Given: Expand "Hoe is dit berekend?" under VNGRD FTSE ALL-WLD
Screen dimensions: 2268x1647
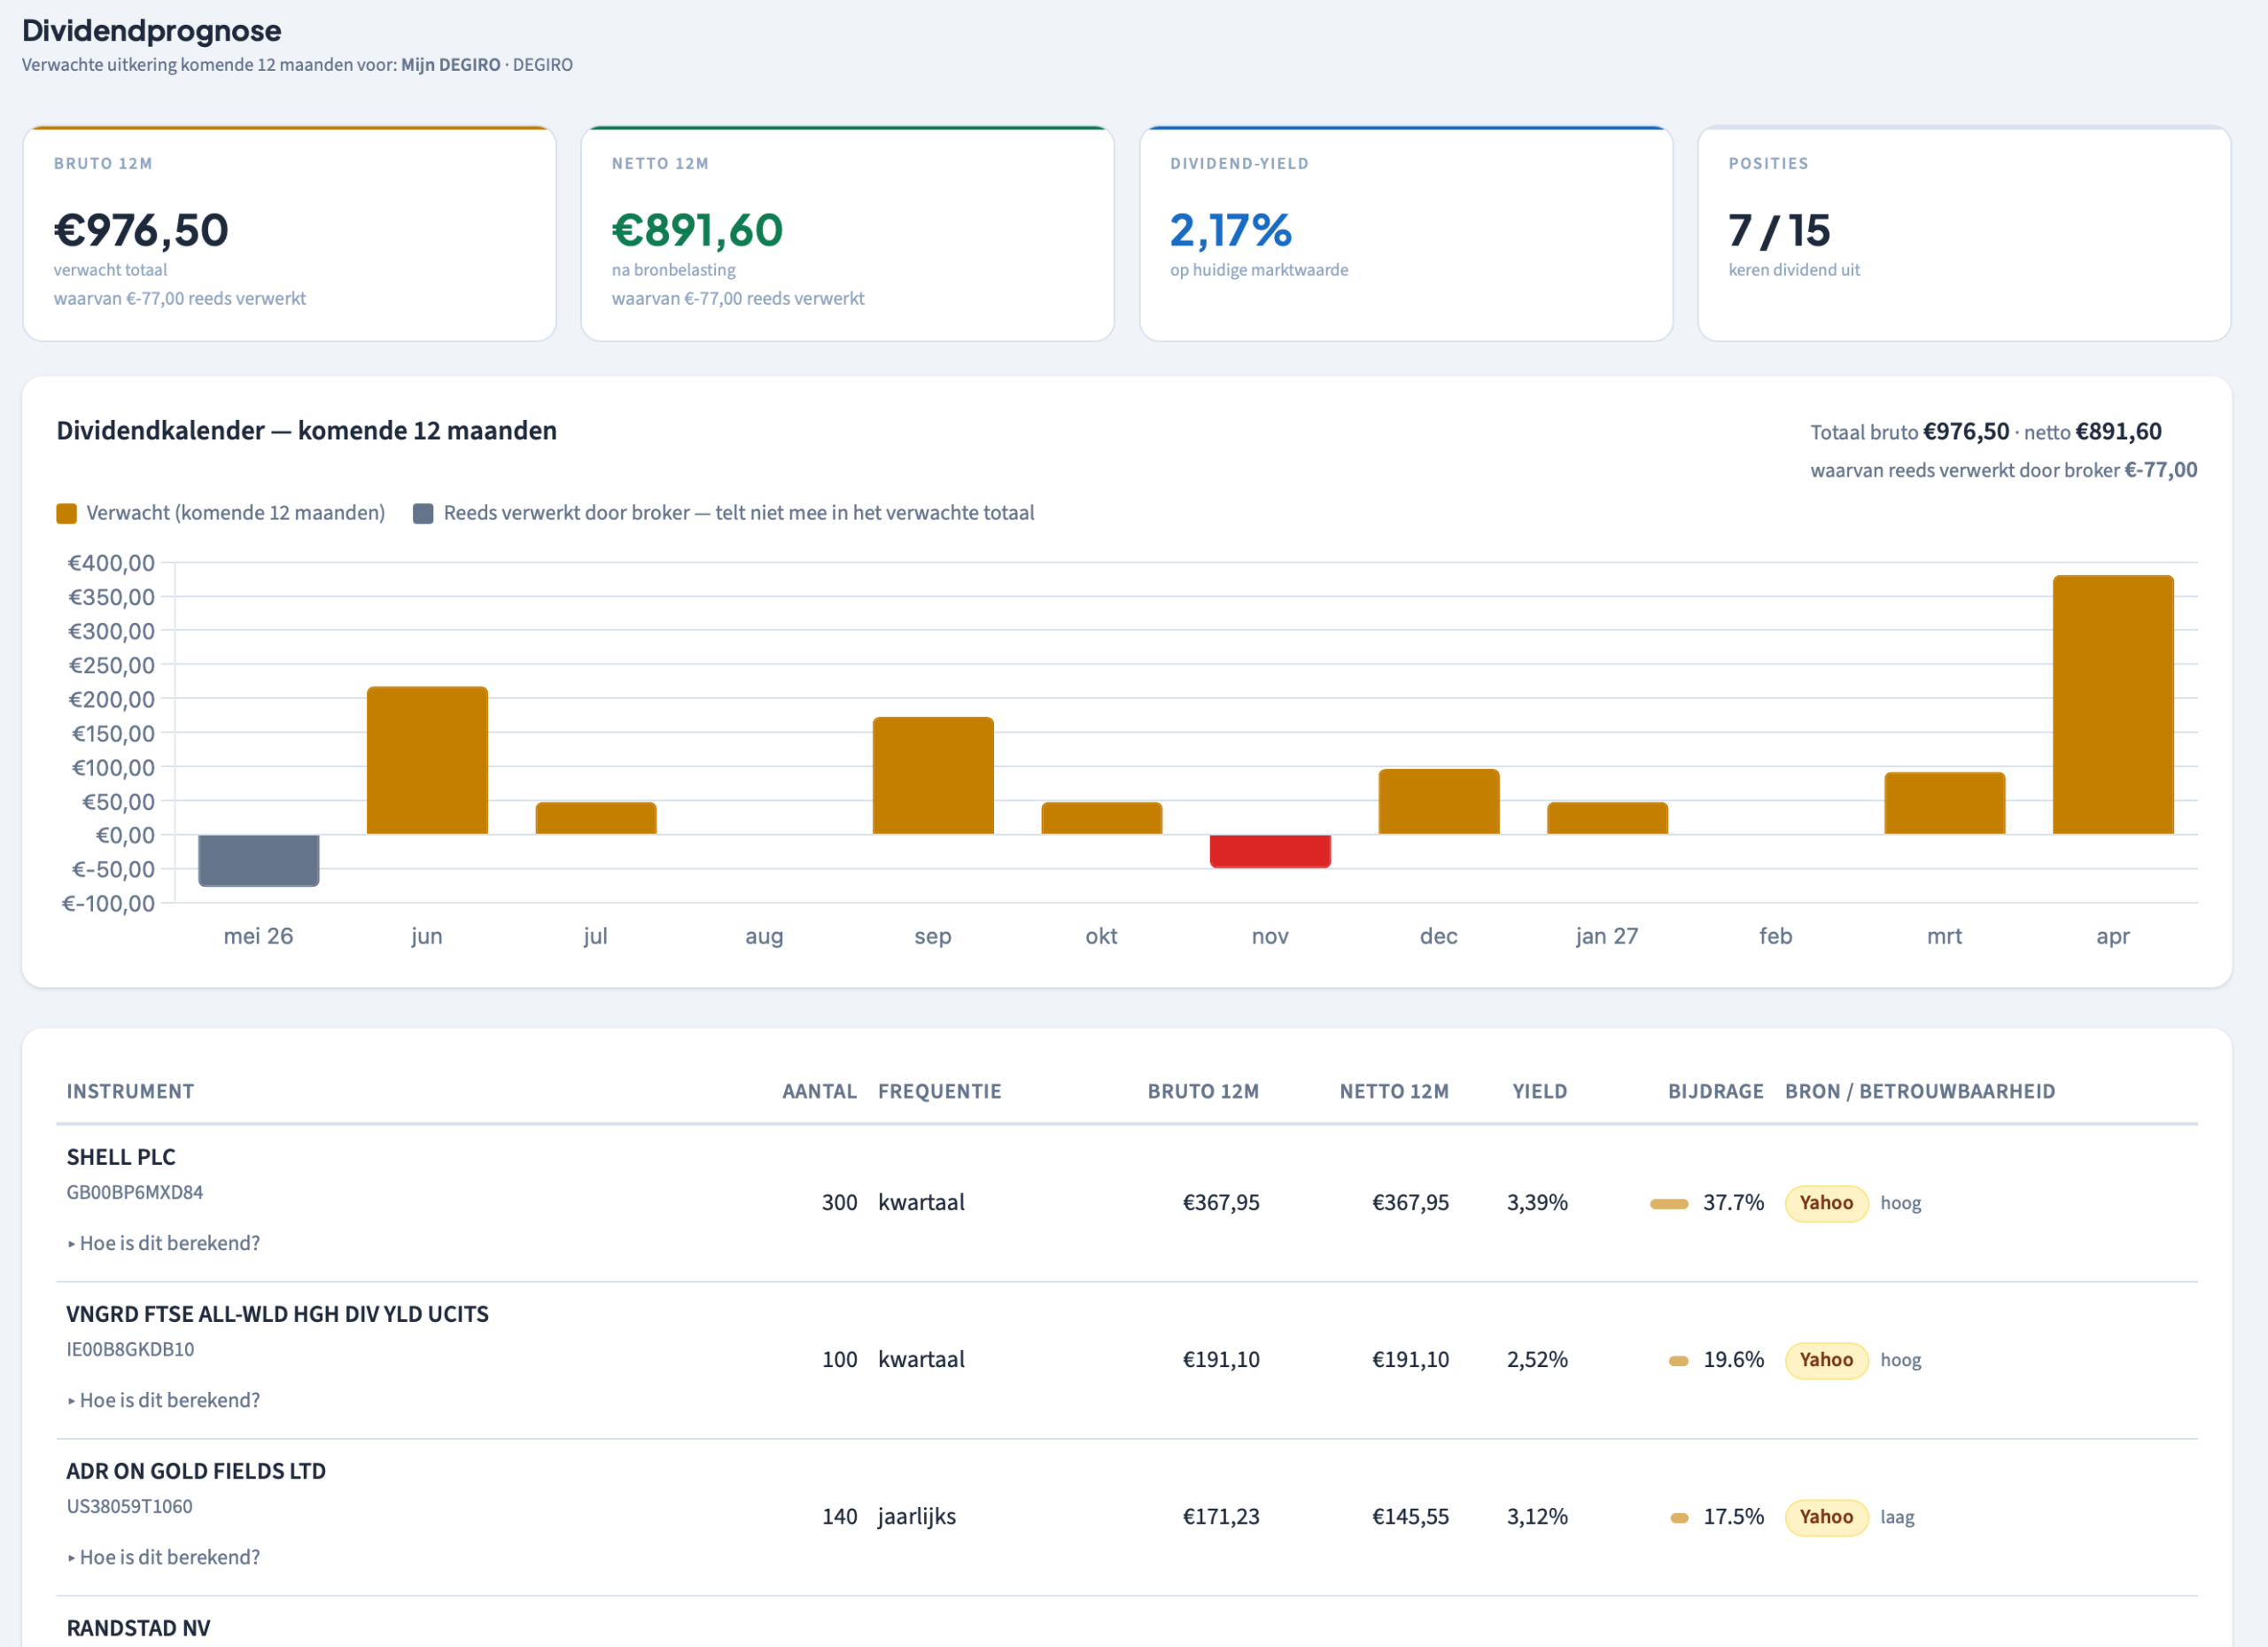Looking at the screenshot, I should 164,1400.
